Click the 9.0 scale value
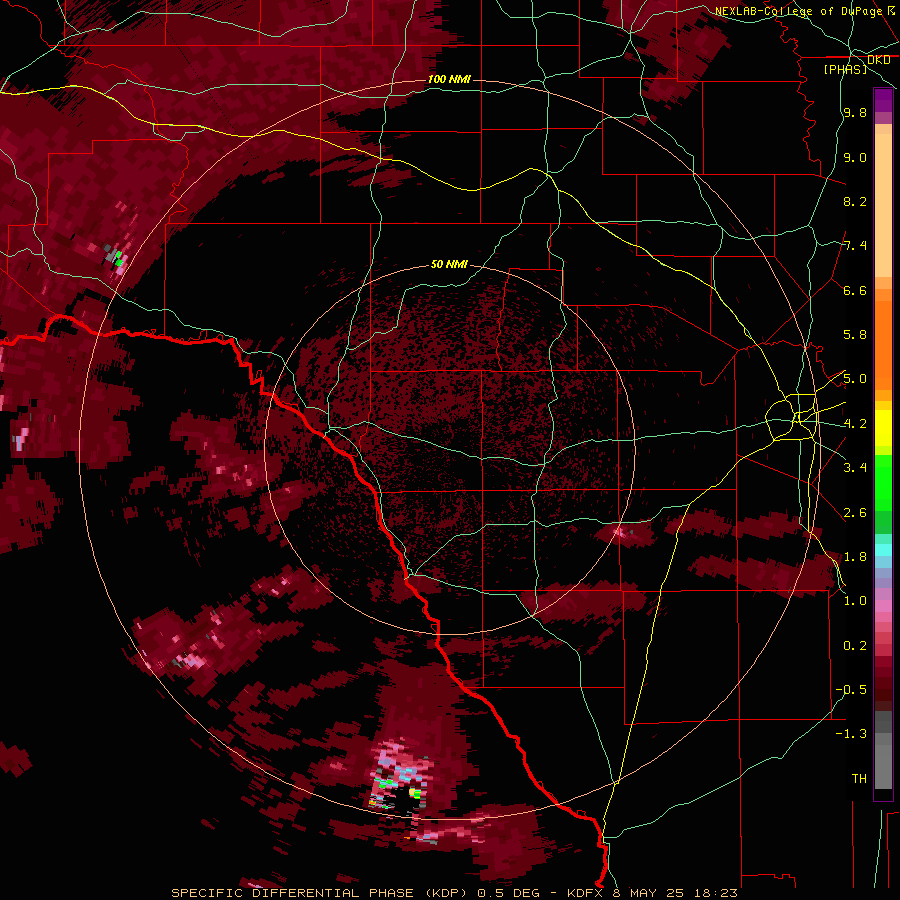Viewport: 900px width, 900px height. [x=855, y=157]
